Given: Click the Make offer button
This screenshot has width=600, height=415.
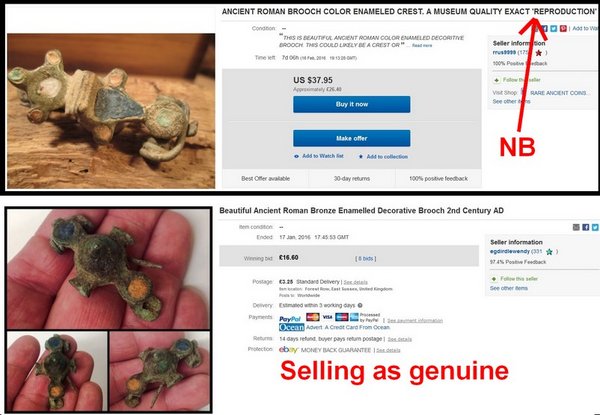Looking at the screenshot, I should pos(352,138).
